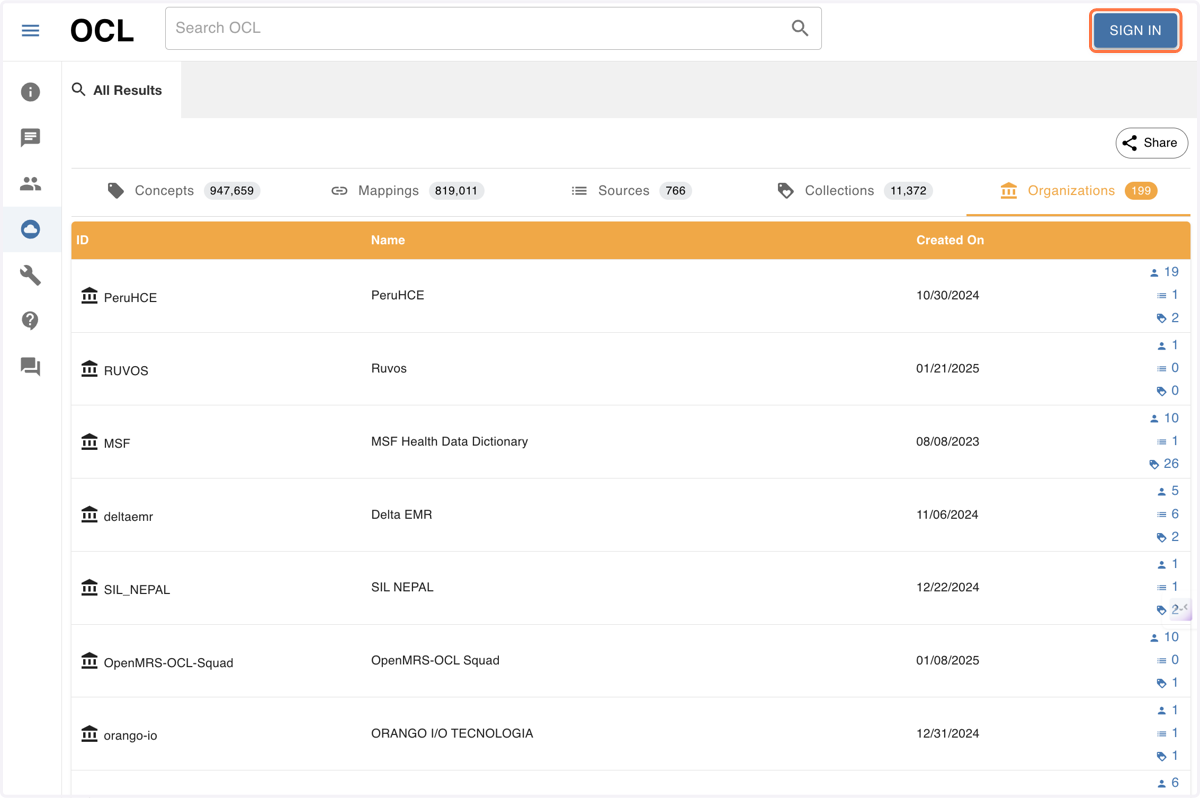Click the organization icon beside orango-io

[x=89, y=734]
